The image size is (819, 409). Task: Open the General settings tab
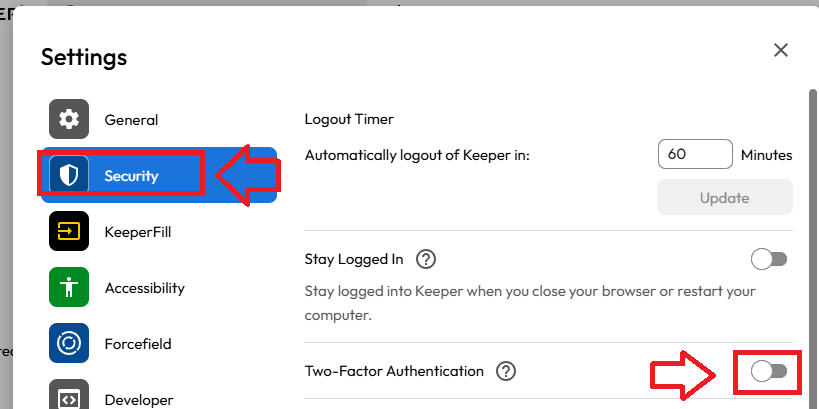tap(131, 120)
